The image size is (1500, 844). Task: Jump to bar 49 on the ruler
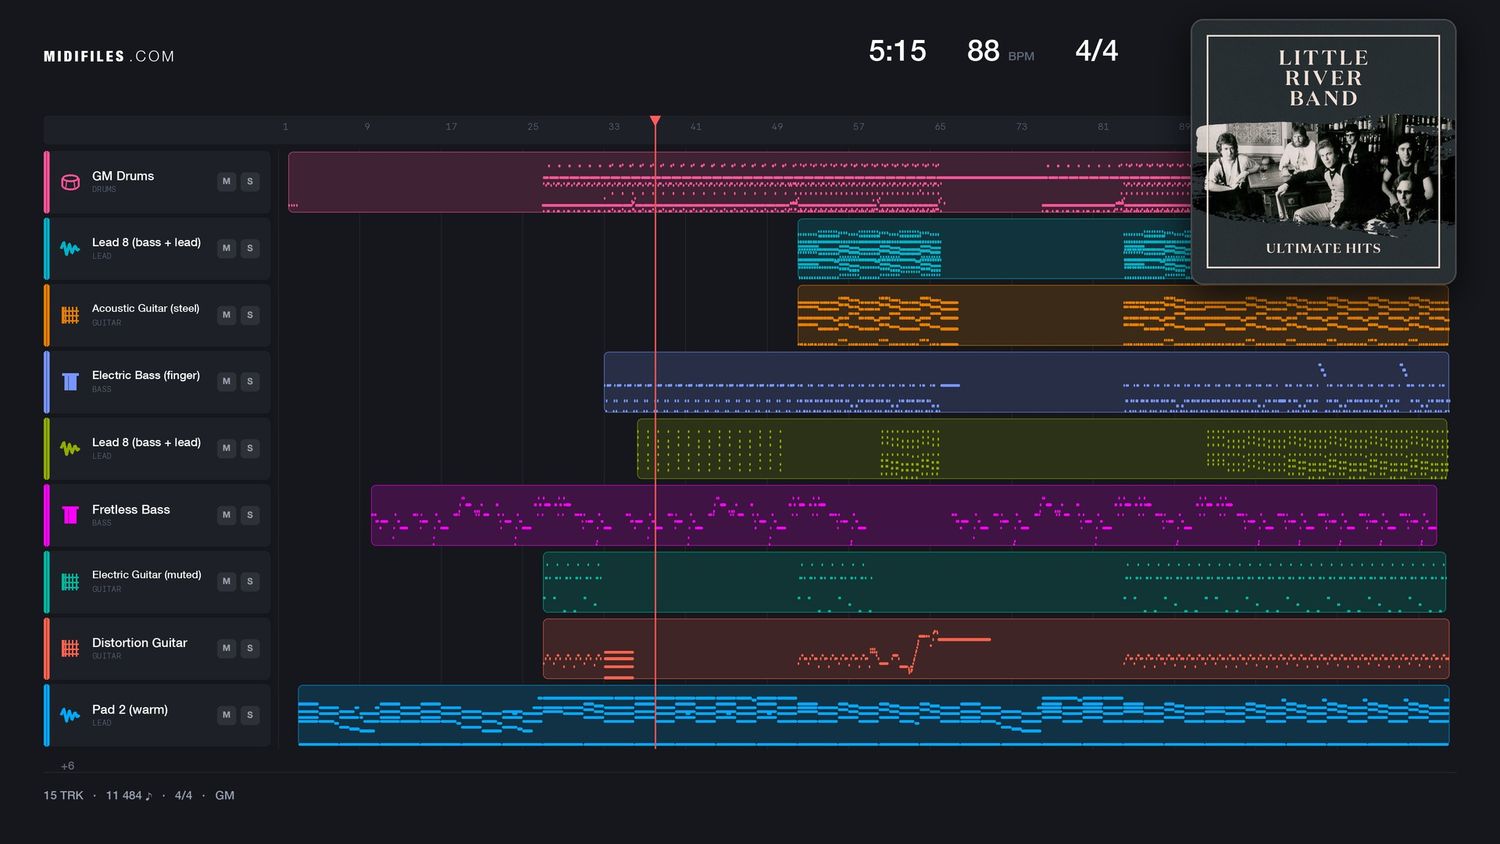tap(777, 127)
